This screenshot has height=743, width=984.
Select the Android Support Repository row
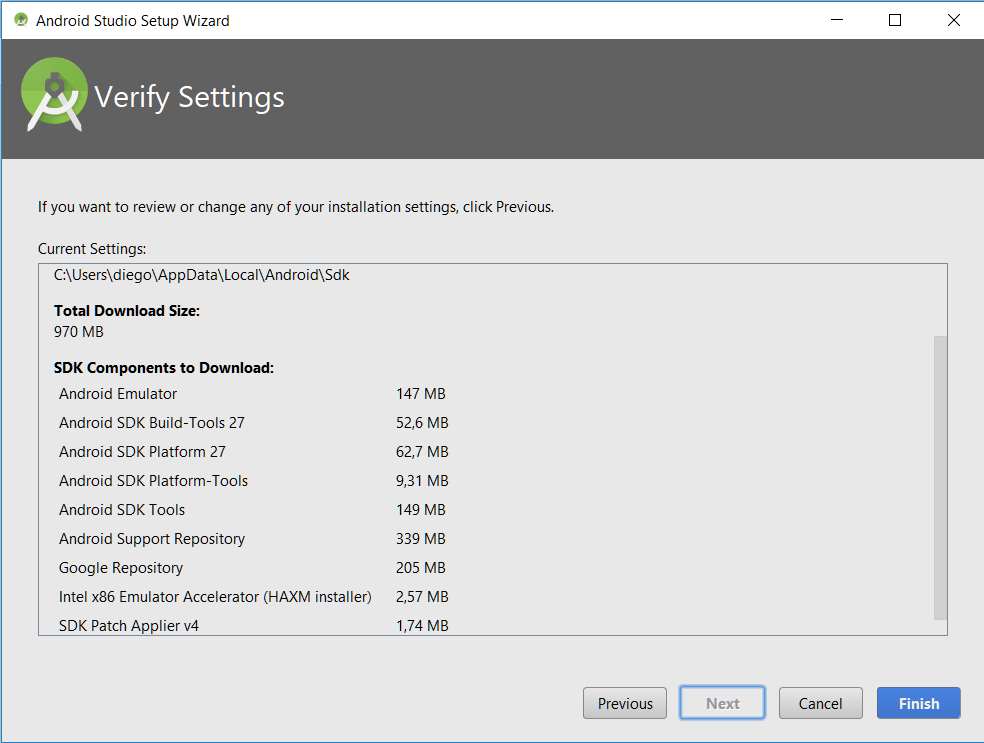point(252,538)
